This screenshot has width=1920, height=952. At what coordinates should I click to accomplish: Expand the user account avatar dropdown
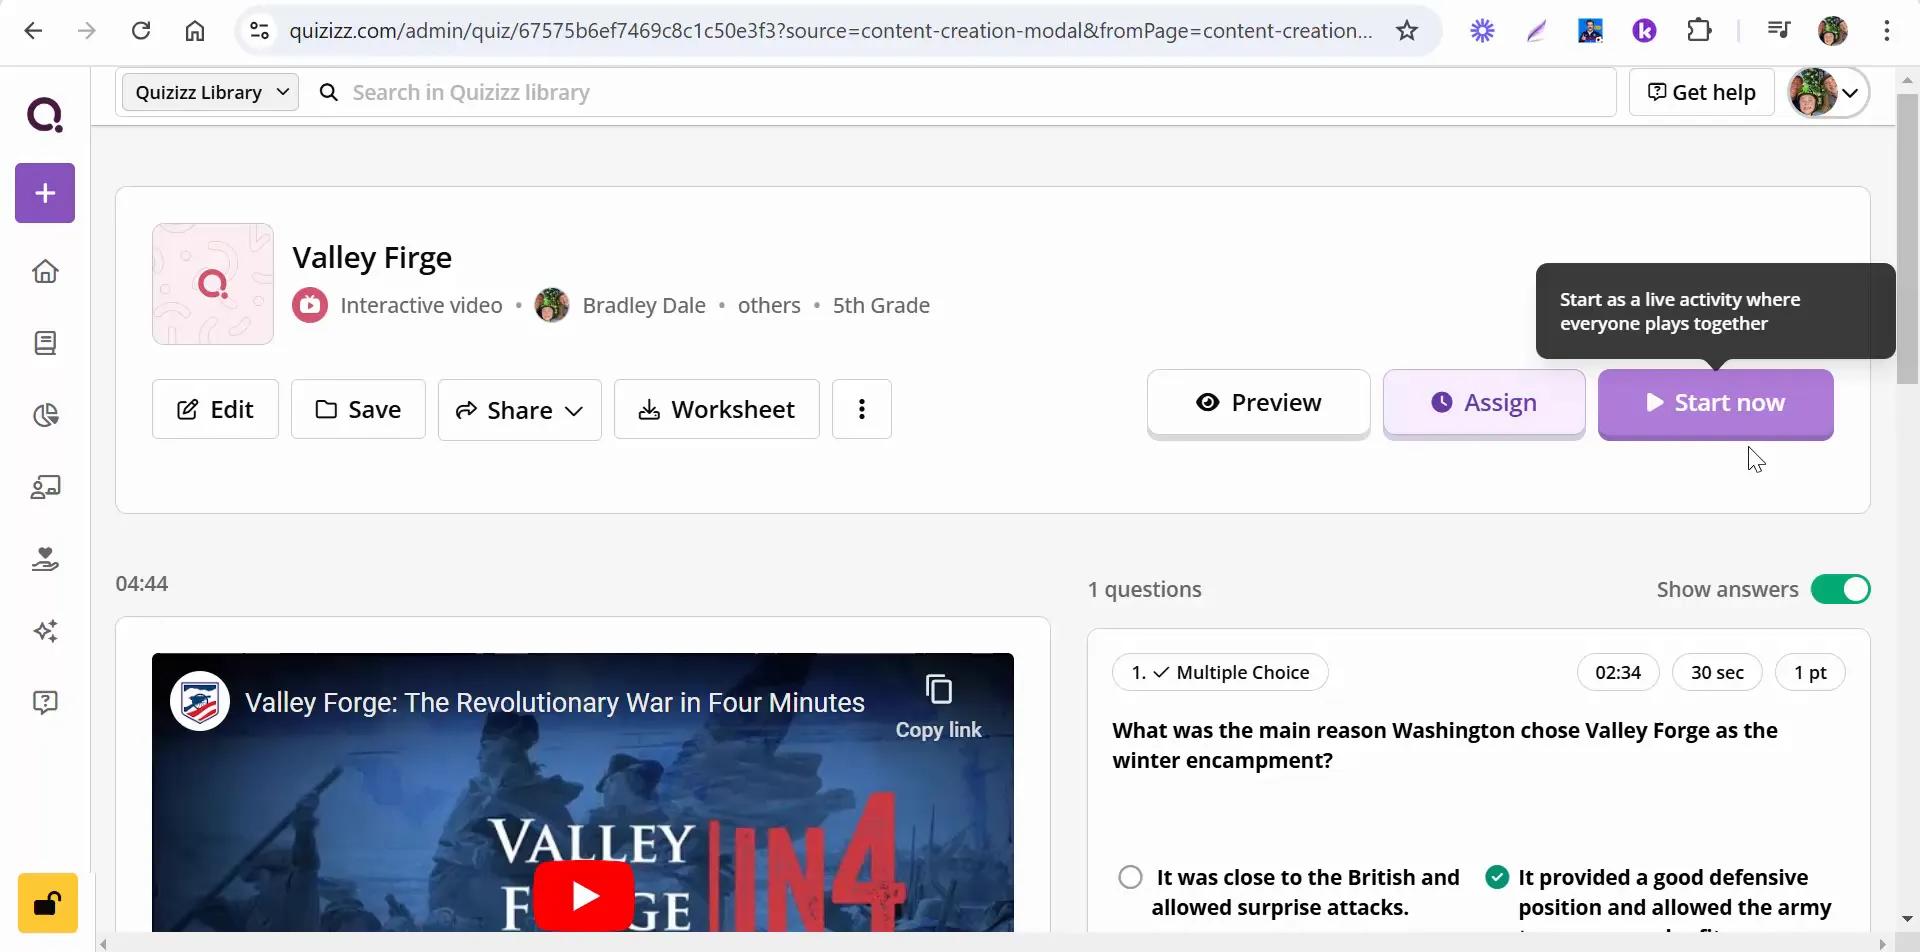(1828, 92)
